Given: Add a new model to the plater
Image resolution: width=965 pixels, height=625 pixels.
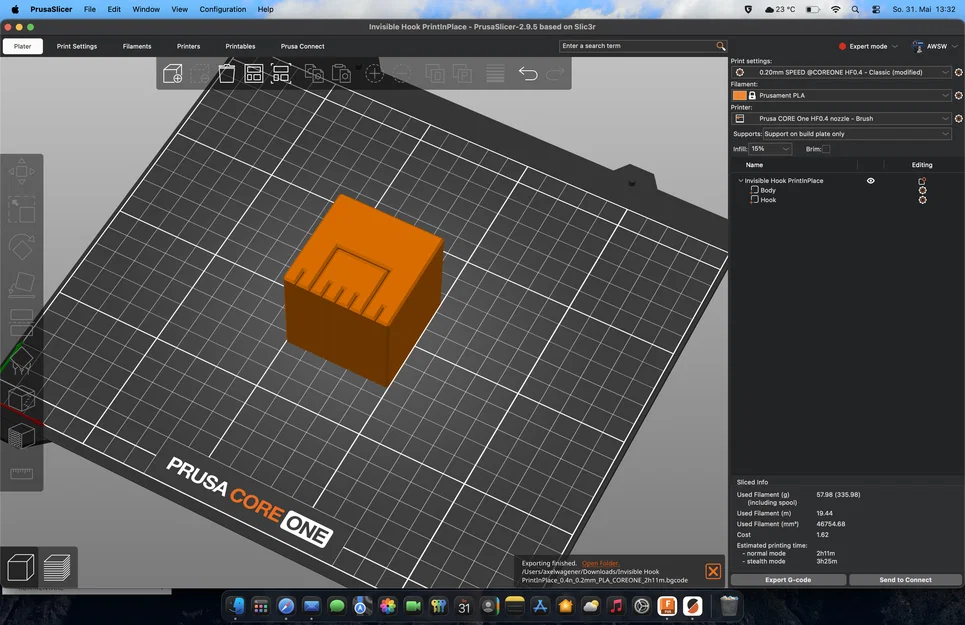Looking at the screenshot, I should [x=172, y=74].
